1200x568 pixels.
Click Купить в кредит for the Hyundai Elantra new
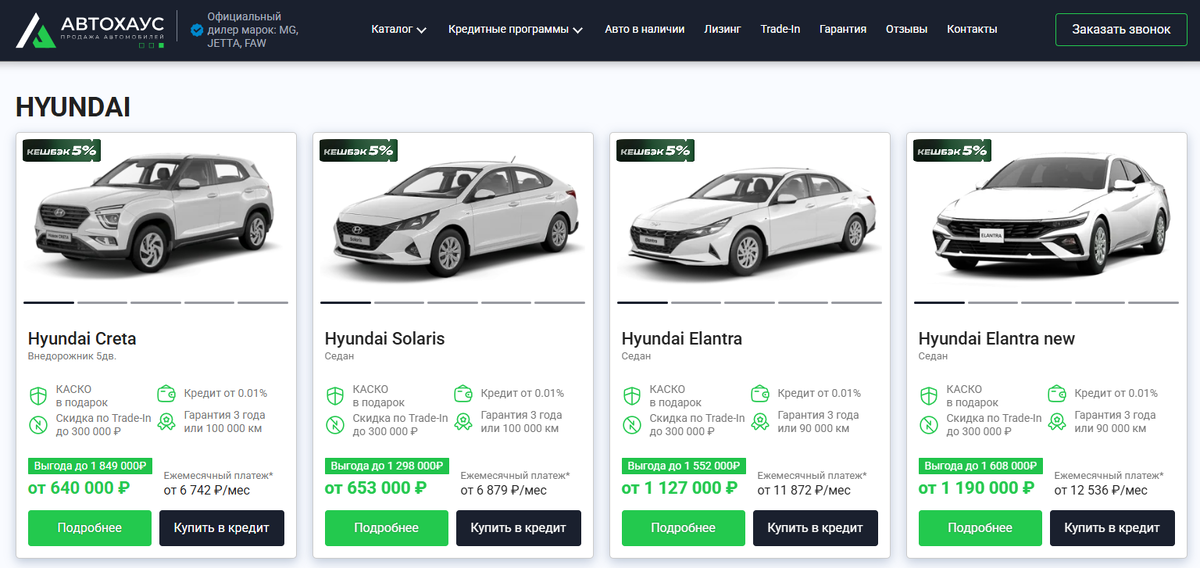1112,528
